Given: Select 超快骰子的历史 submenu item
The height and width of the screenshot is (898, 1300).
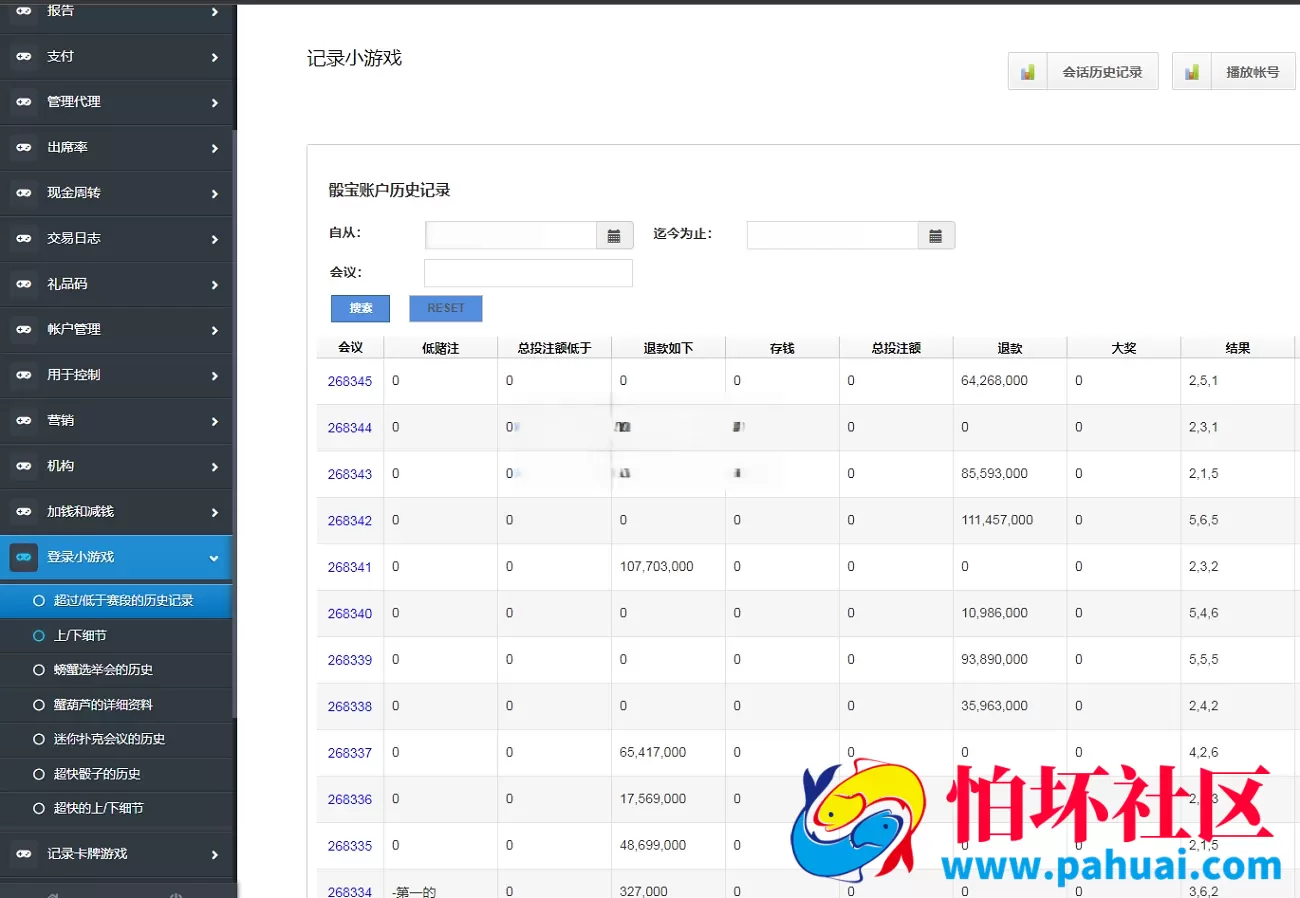Looking at the screenshot, I should tap(116, 774).
